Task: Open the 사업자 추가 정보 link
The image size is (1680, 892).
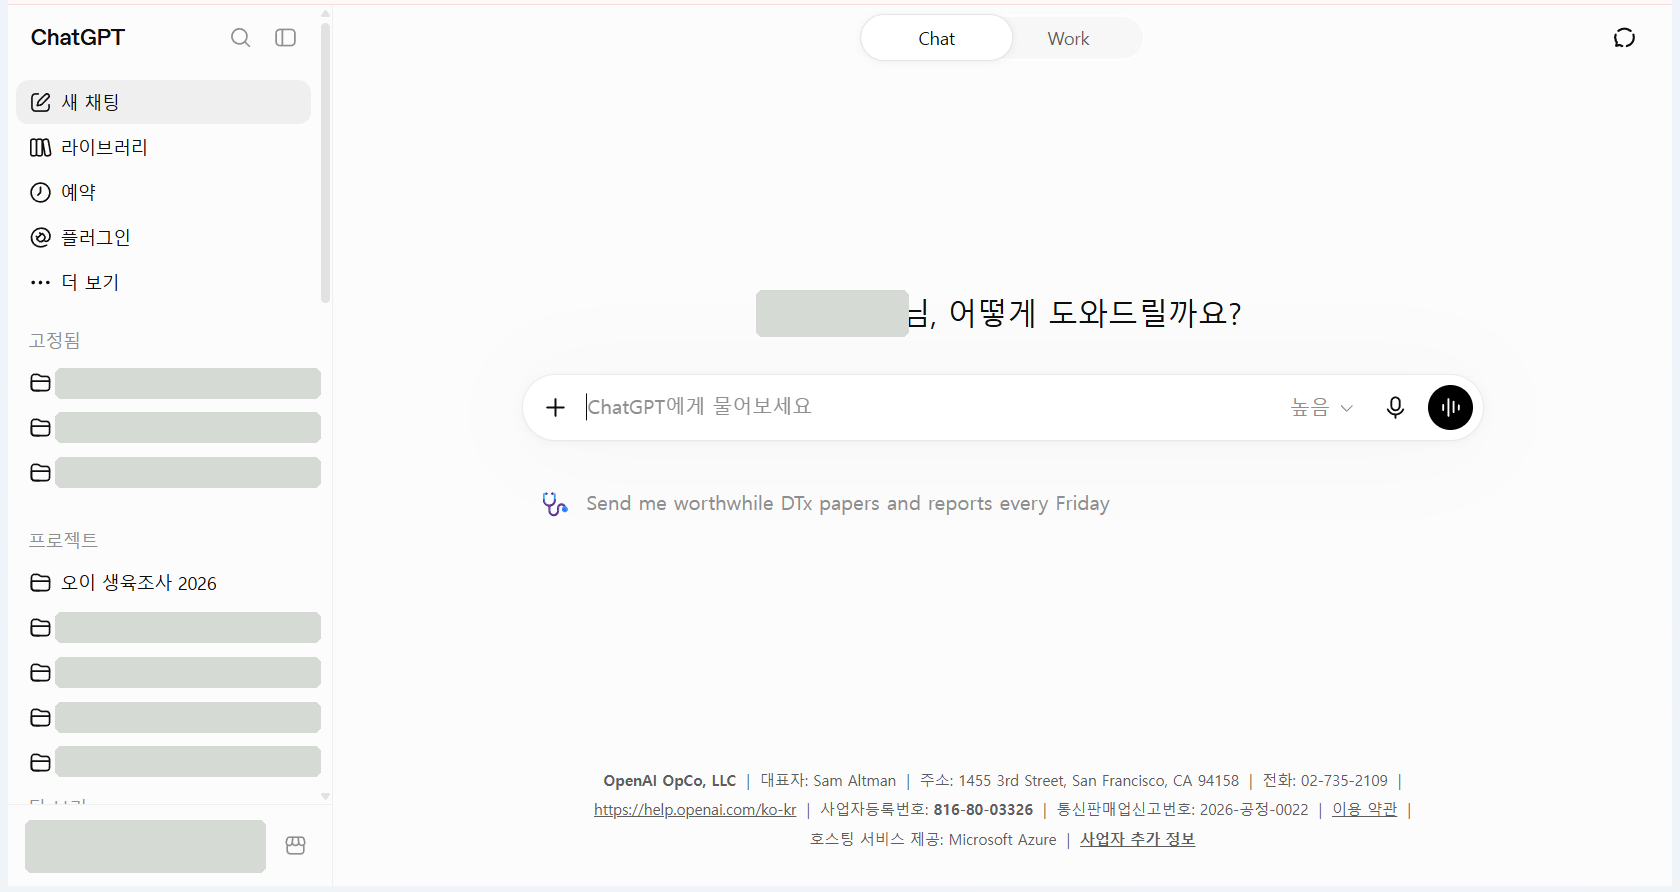Action: pos(1137,839)
